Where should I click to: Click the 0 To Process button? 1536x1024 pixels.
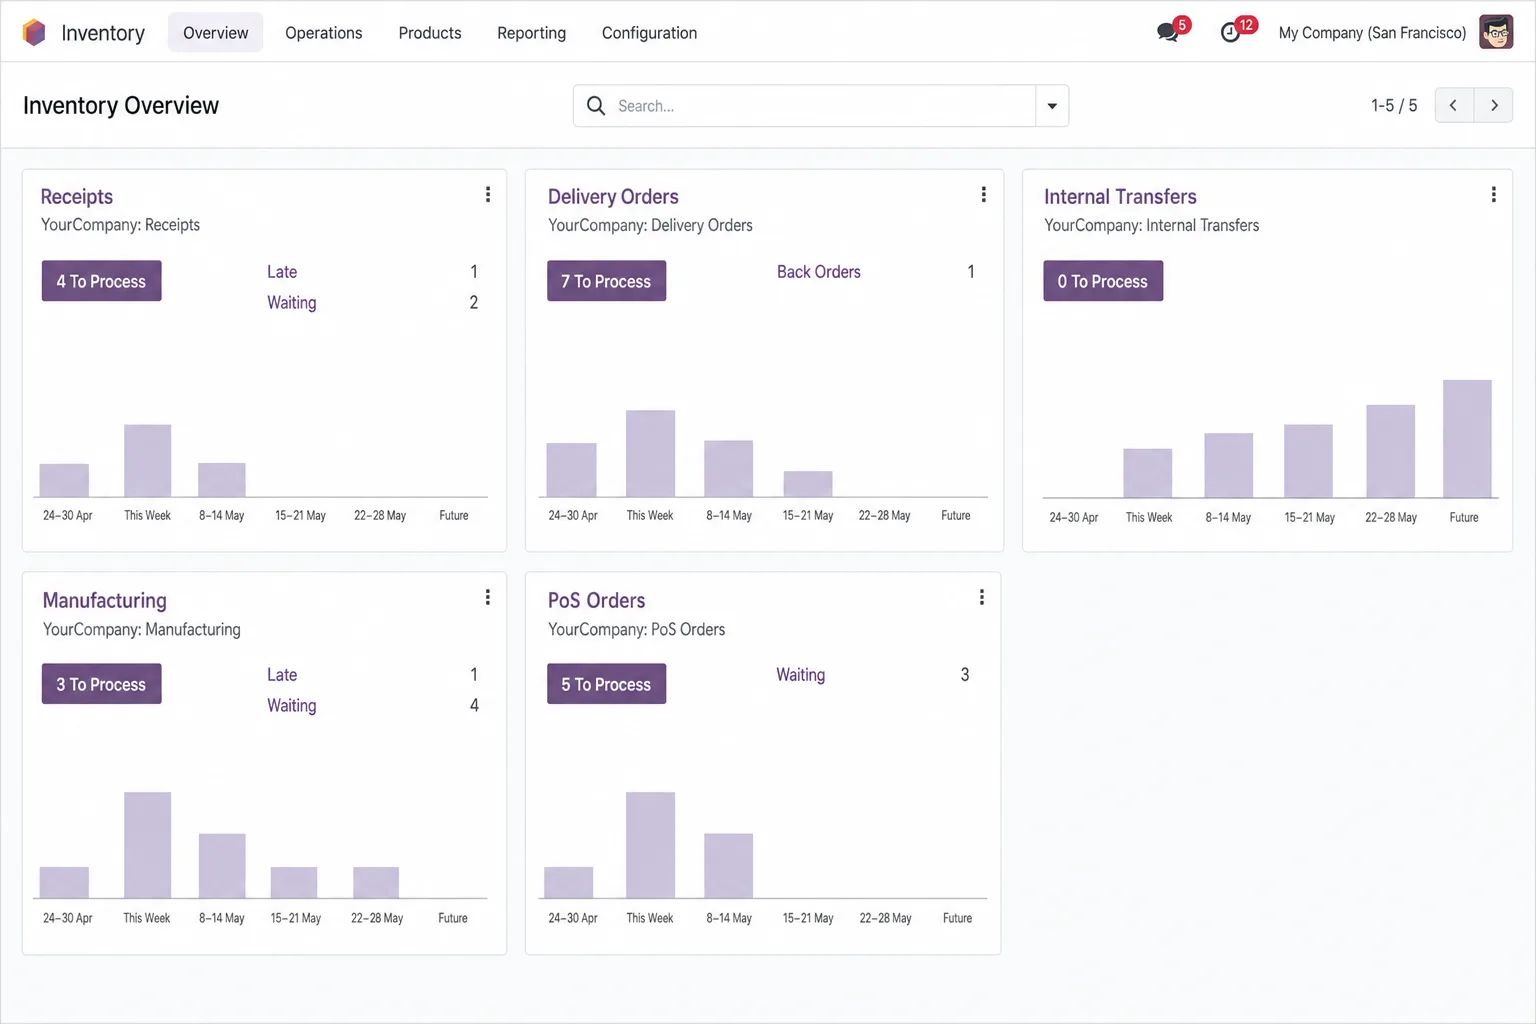pyautogui.click(x=1103, y=281)
